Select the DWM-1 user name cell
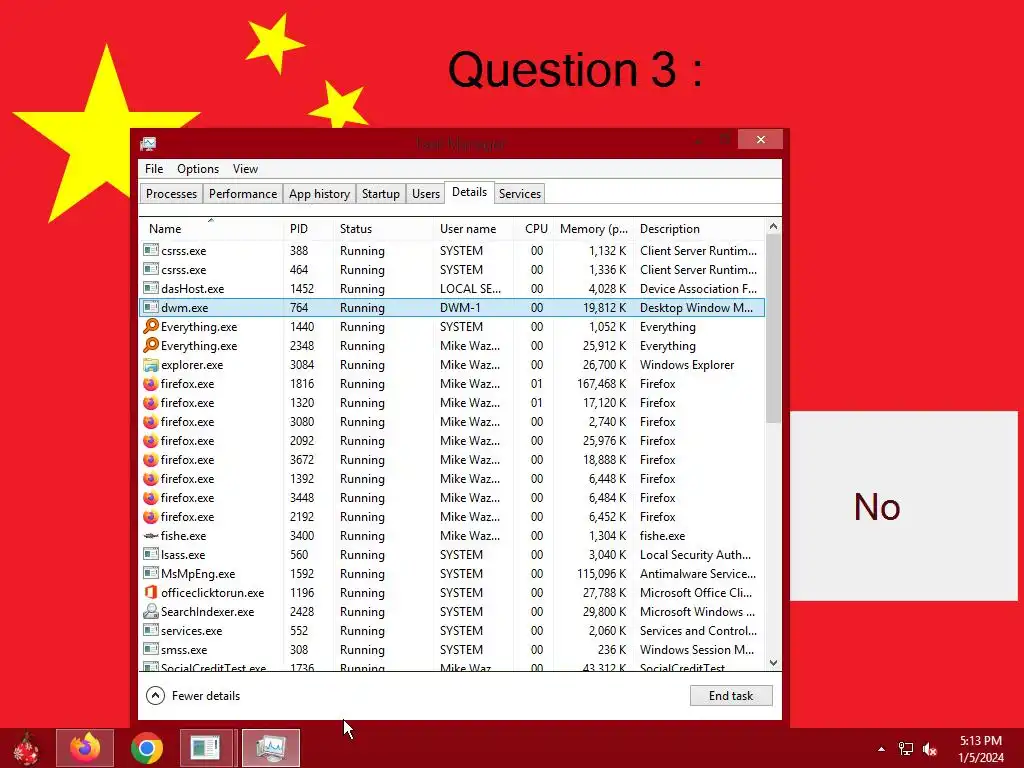This screenshot has height=768, width=1024. (x=460, y=307)
